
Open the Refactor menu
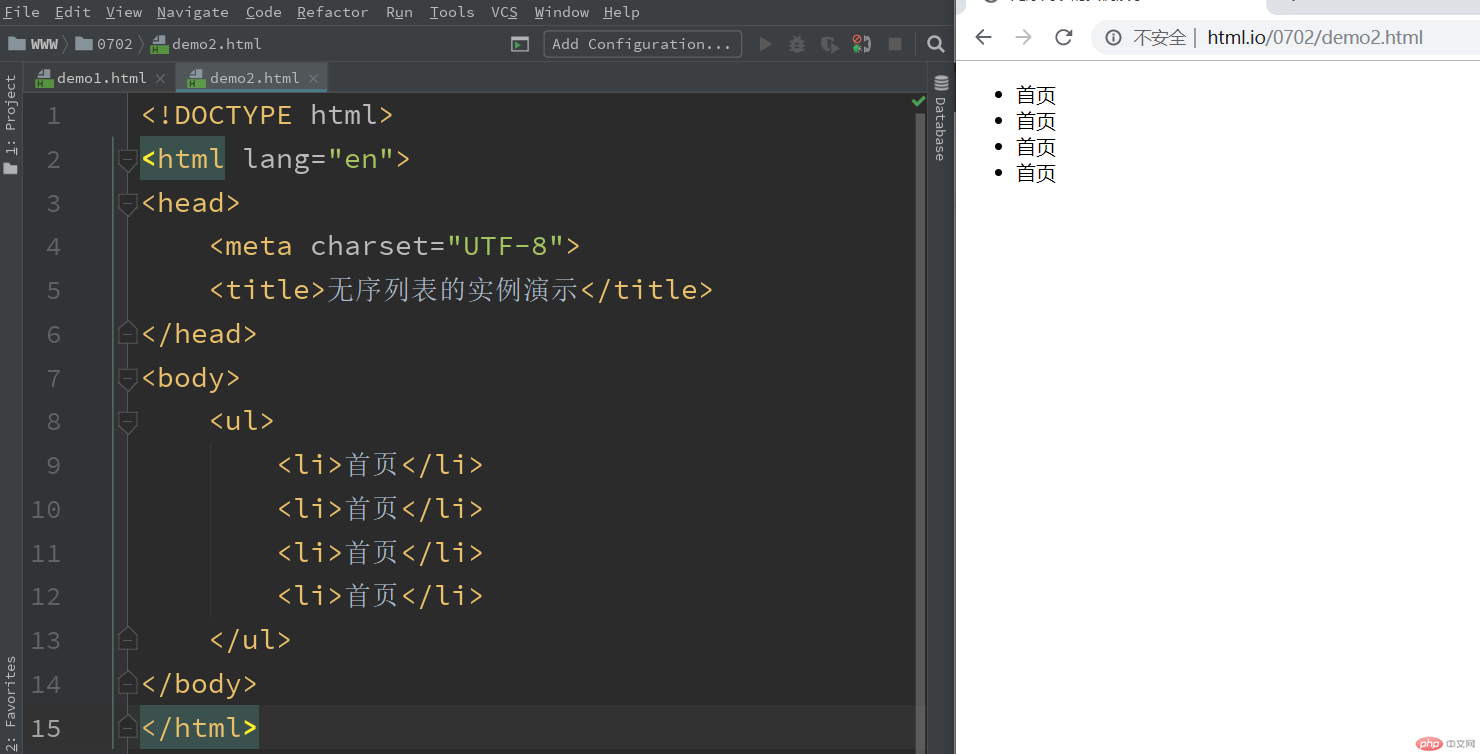click(x=333, y=12)
